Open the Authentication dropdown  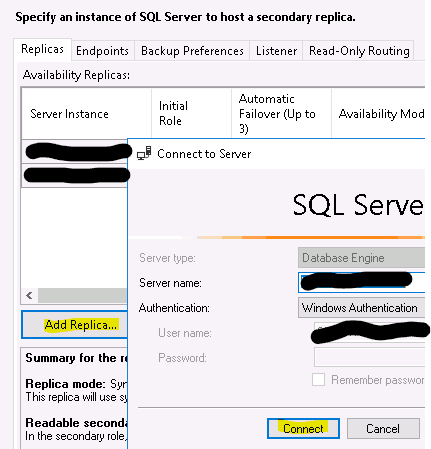pos(361,308)
